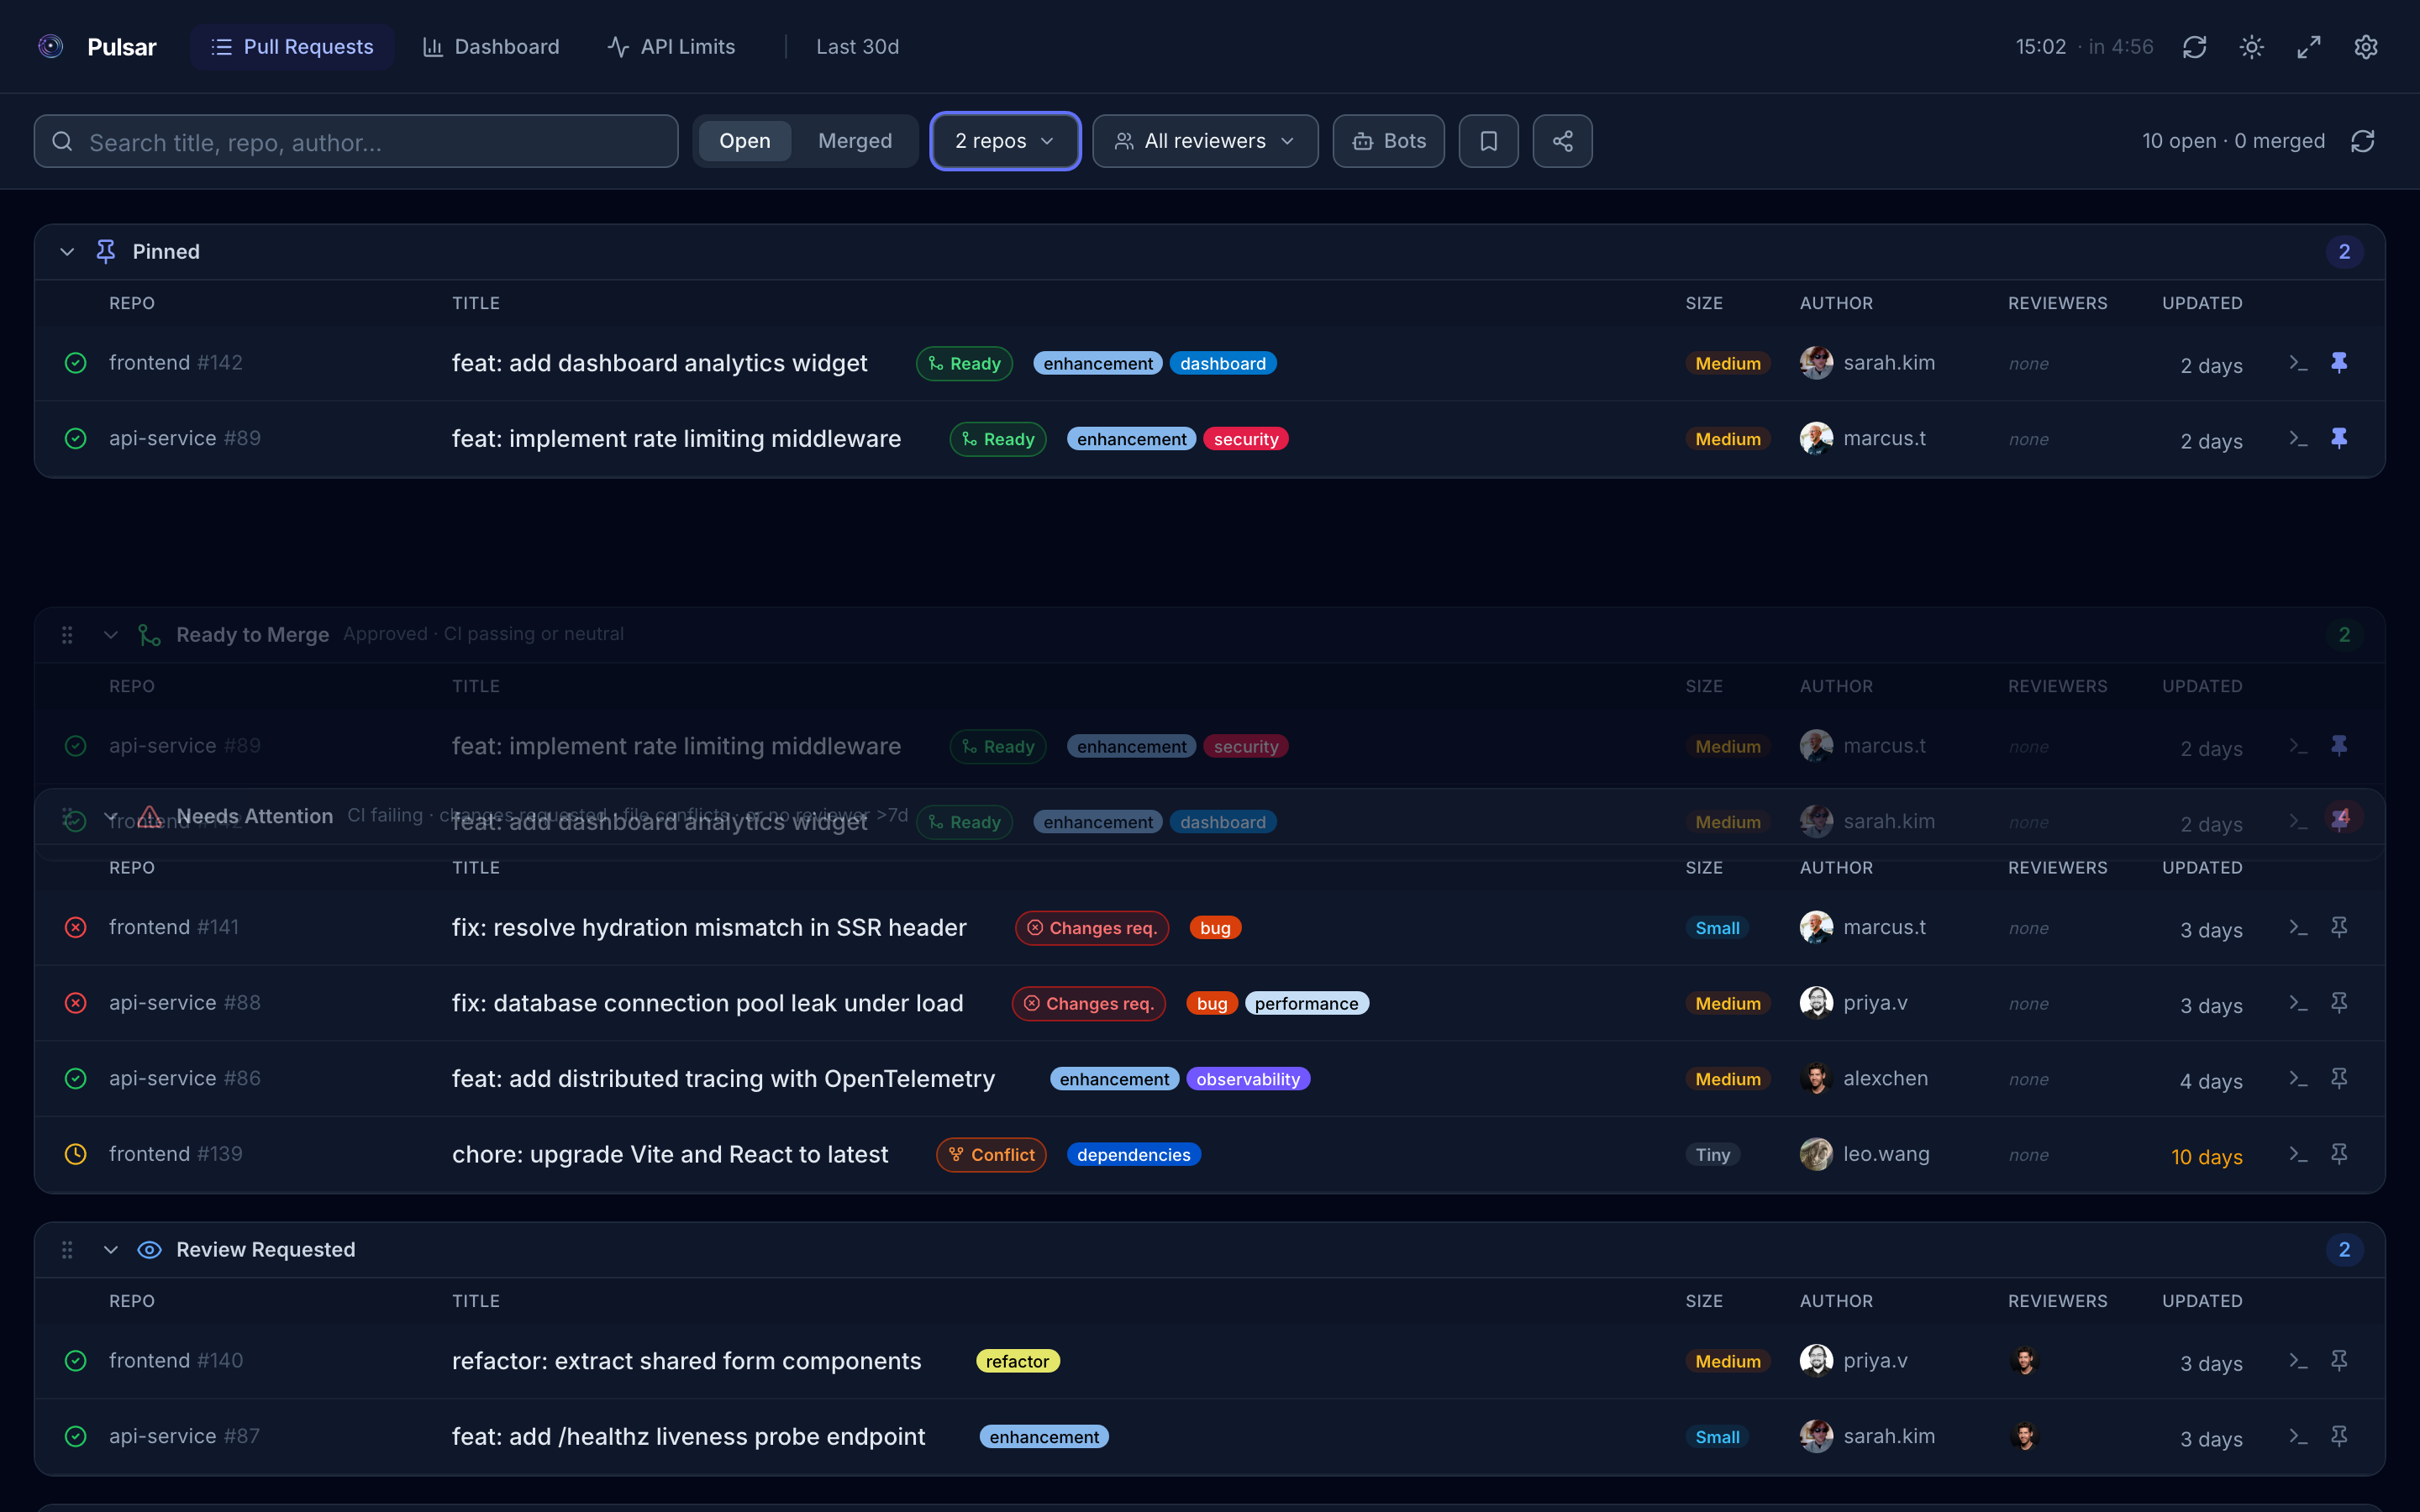
Task: Enter fullscreen mode
Action: coord(2309,46)
